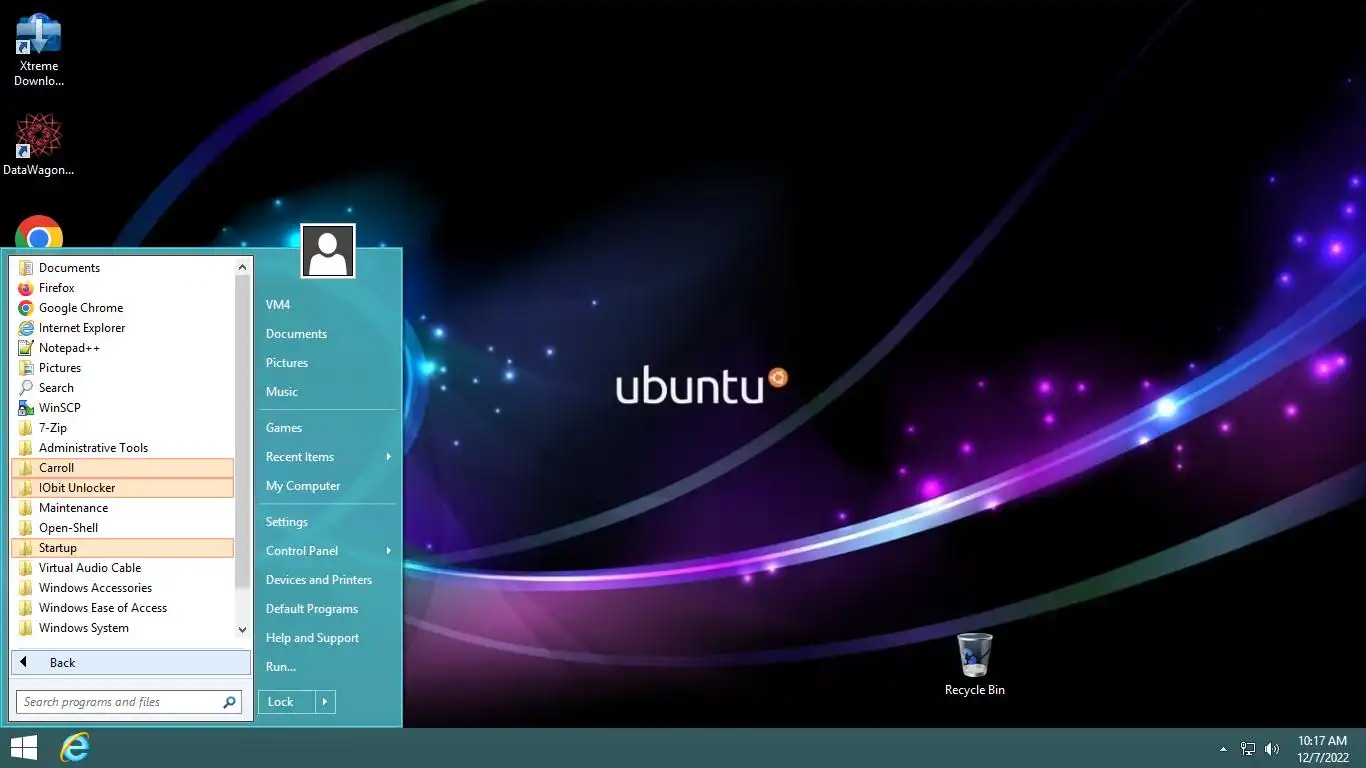Click the user account picture
Viewport: 1366px width, 768px height.
click(328, 251)
